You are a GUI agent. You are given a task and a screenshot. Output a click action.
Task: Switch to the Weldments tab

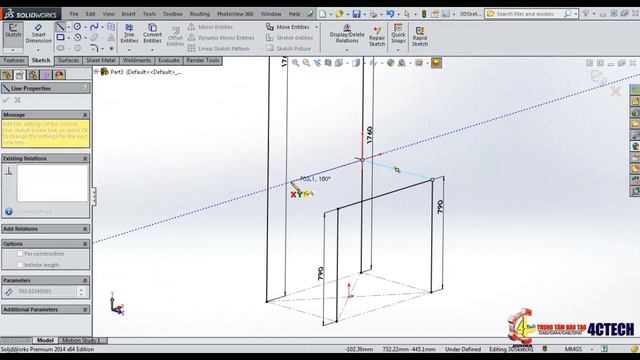point(137,60)
